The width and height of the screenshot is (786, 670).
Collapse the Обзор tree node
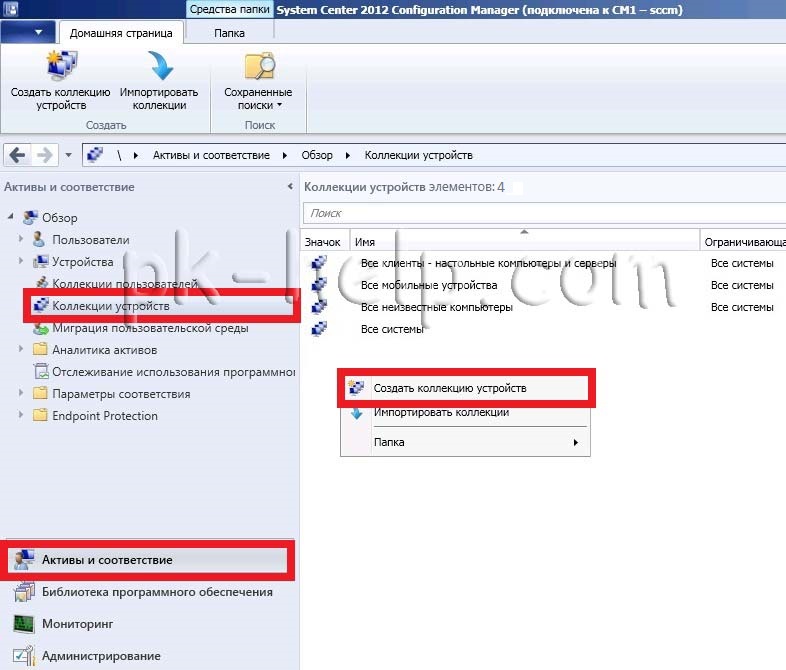(x=11, y=216)
